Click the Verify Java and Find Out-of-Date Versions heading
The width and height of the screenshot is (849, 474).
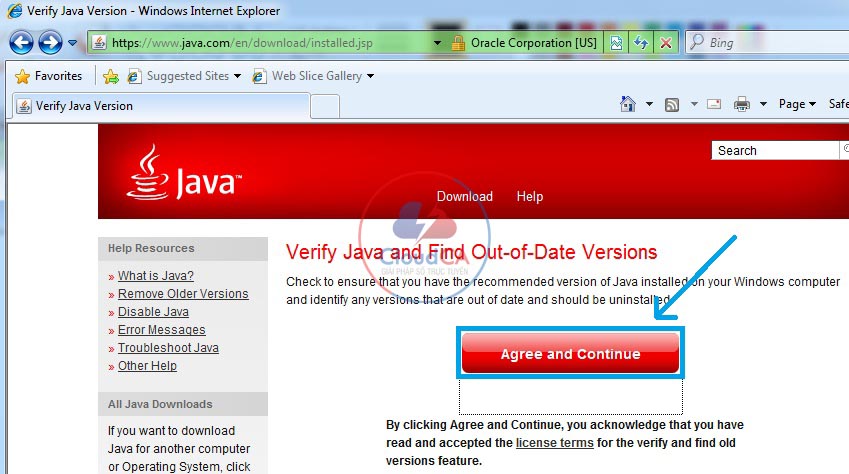tap(471, 252)
